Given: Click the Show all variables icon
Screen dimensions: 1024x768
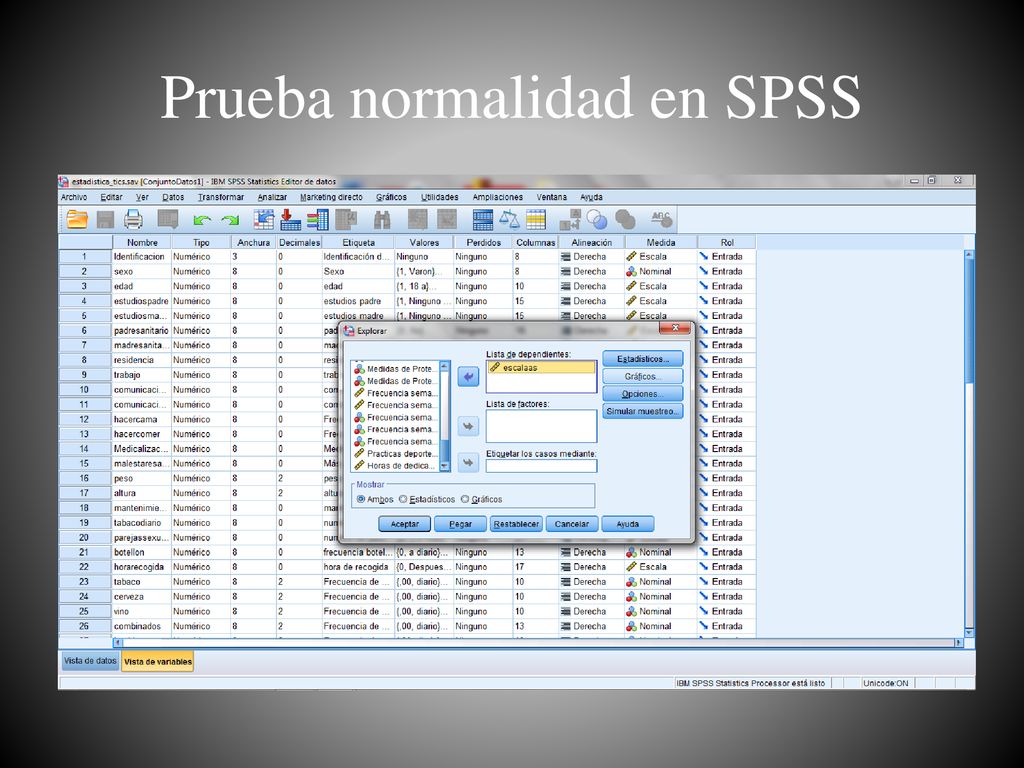Looking at the screenshot, I should tap(625, 219).
